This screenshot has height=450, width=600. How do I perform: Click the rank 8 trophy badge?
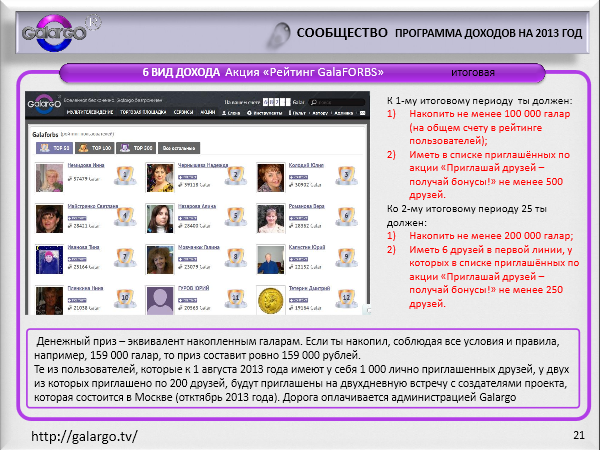[x=236, y=258]
